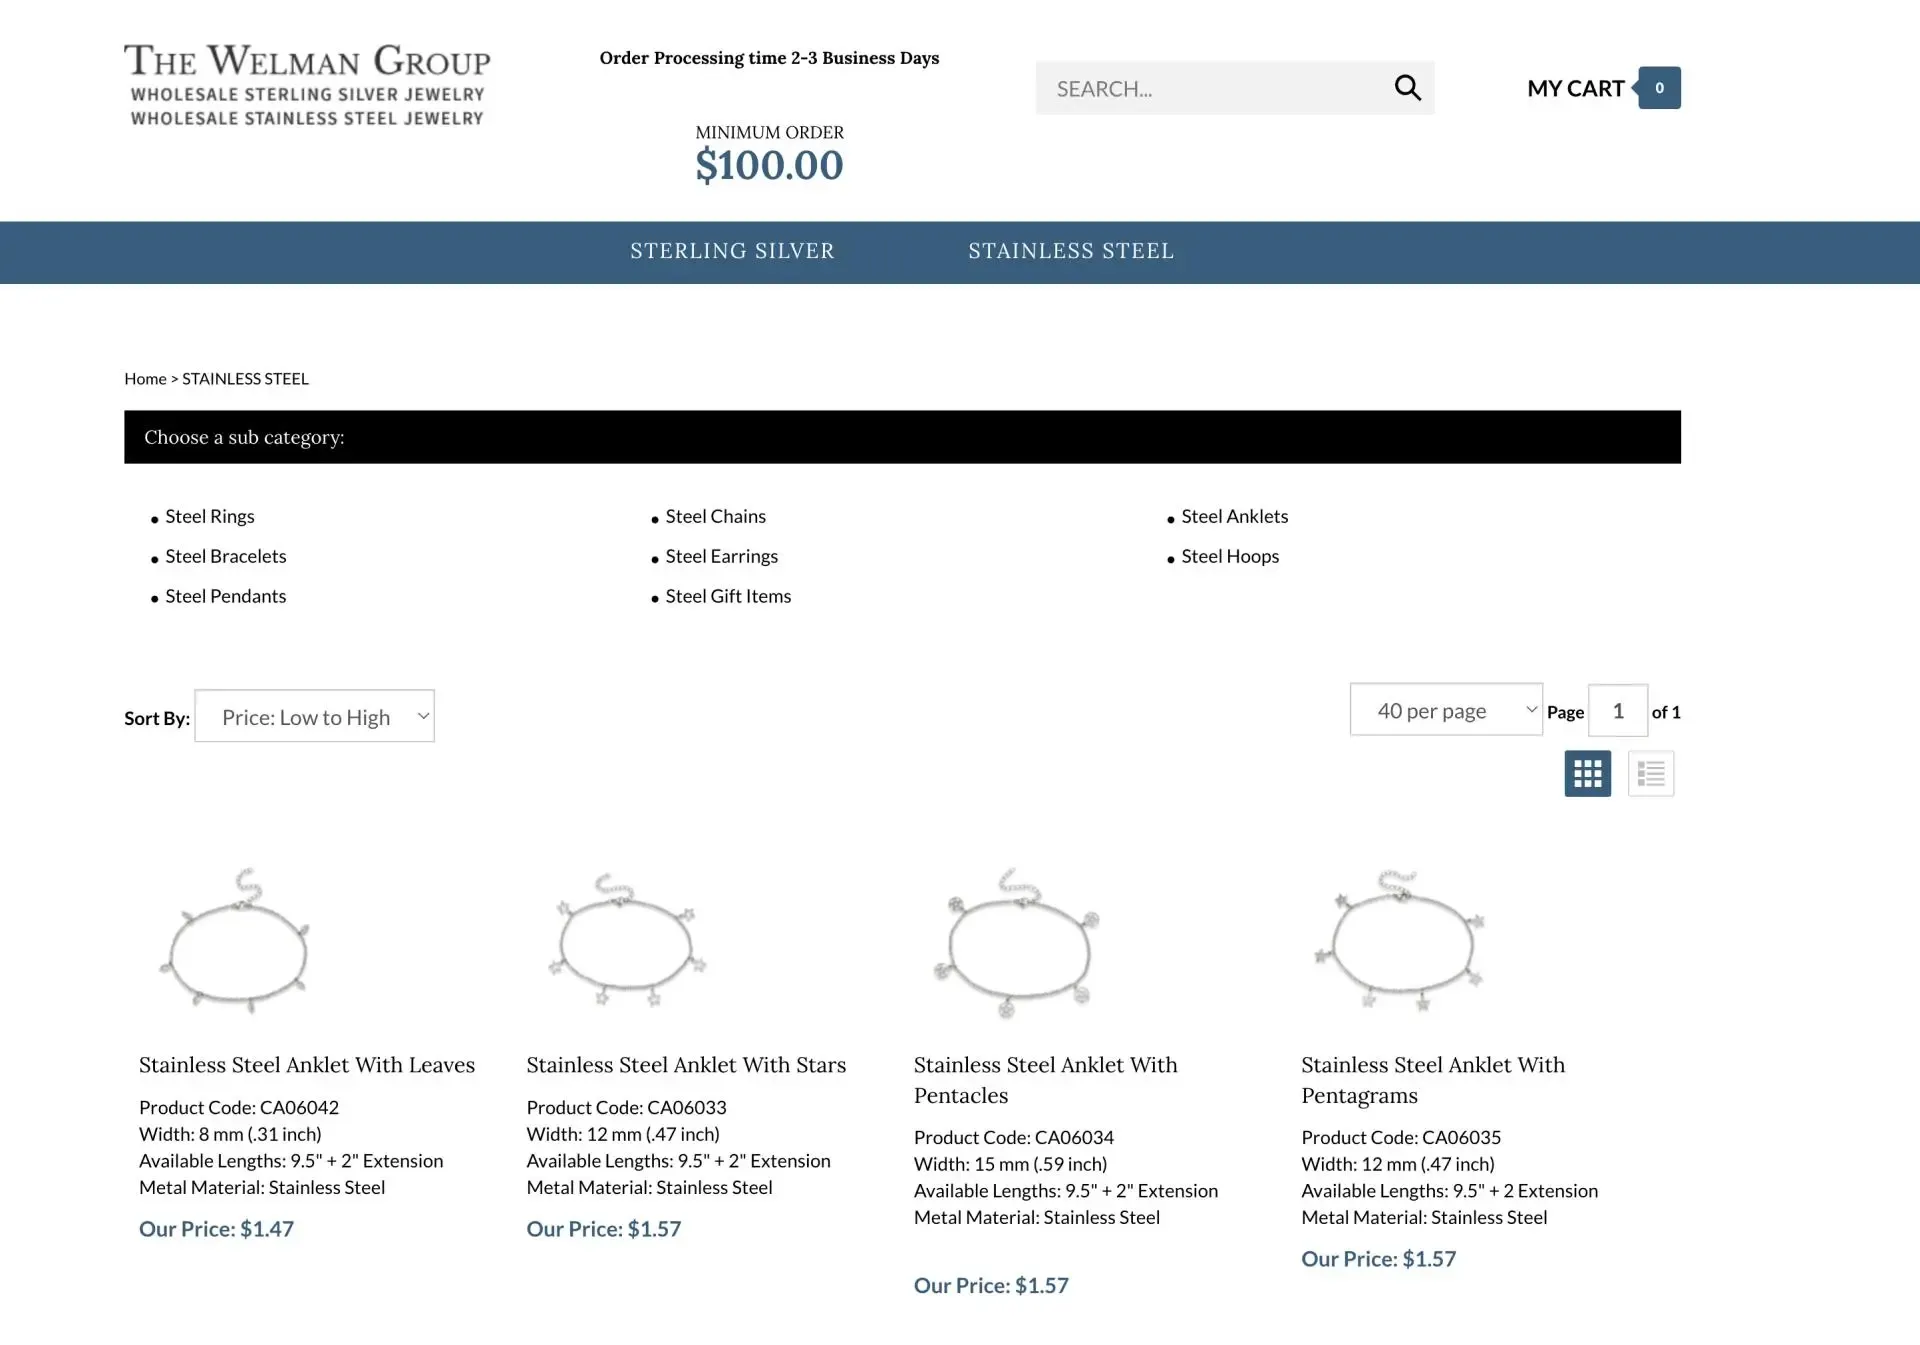Open the STAINLESS STEEL menu
Image resolution: width=1920 pixels, height=1345 pixels.
coord(1071,251)
